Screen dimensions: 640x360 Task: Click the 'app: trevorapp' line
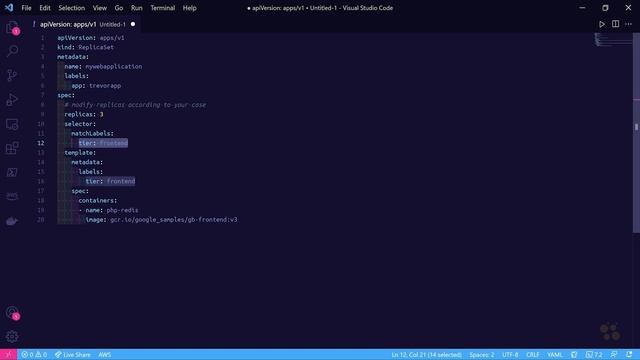(x=96, y=85)
